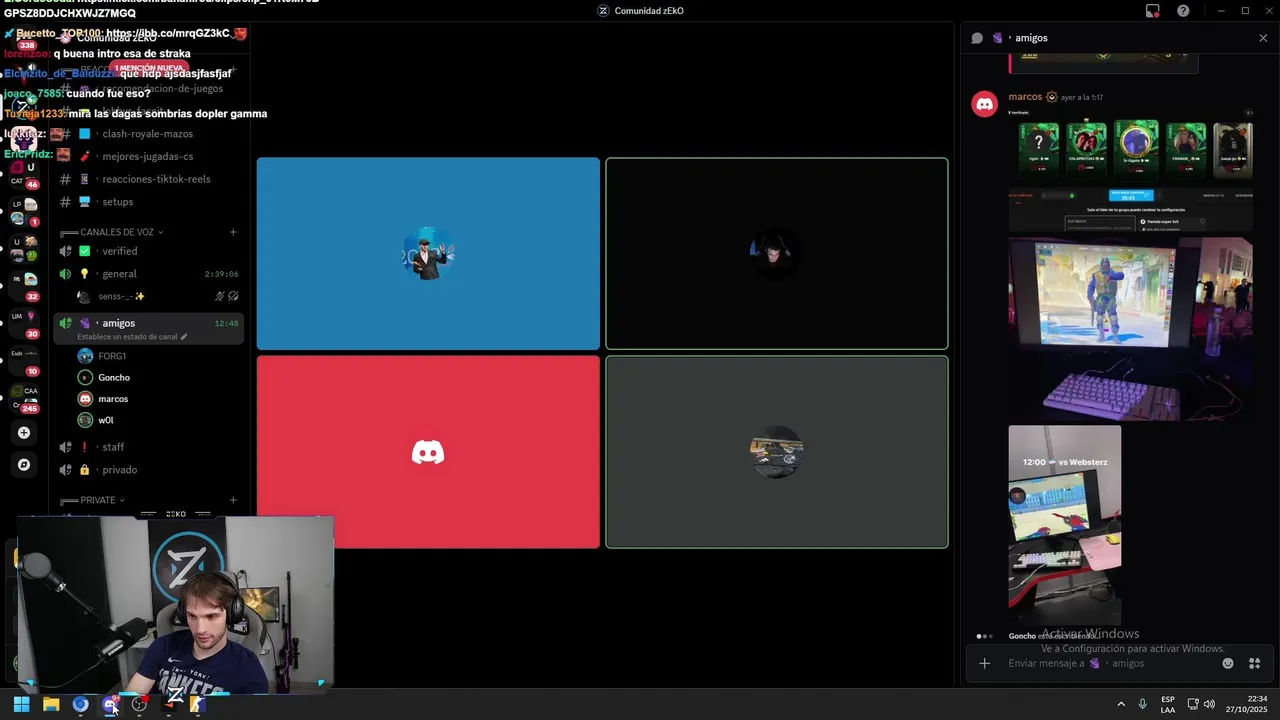Open Discord from the taskbar
Image resolution: width=1280 pixels, height=720 pixels.
(x=110, y=704)
